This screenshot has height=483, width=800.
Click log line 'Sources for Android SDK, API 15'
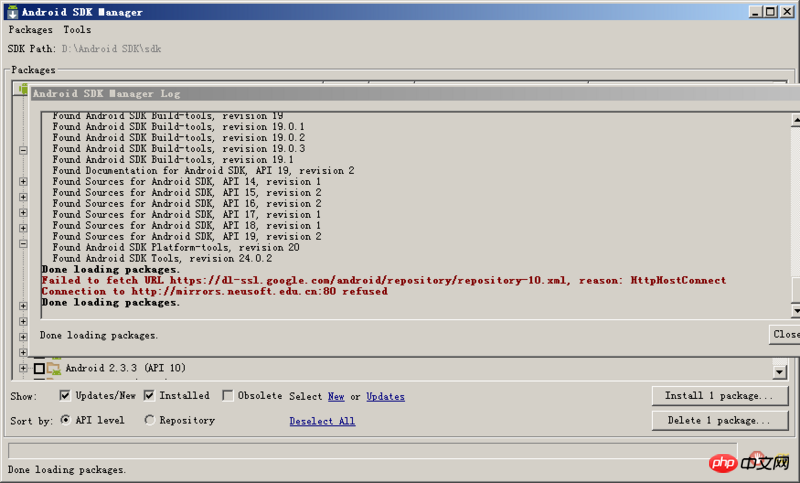coord(186,192)
